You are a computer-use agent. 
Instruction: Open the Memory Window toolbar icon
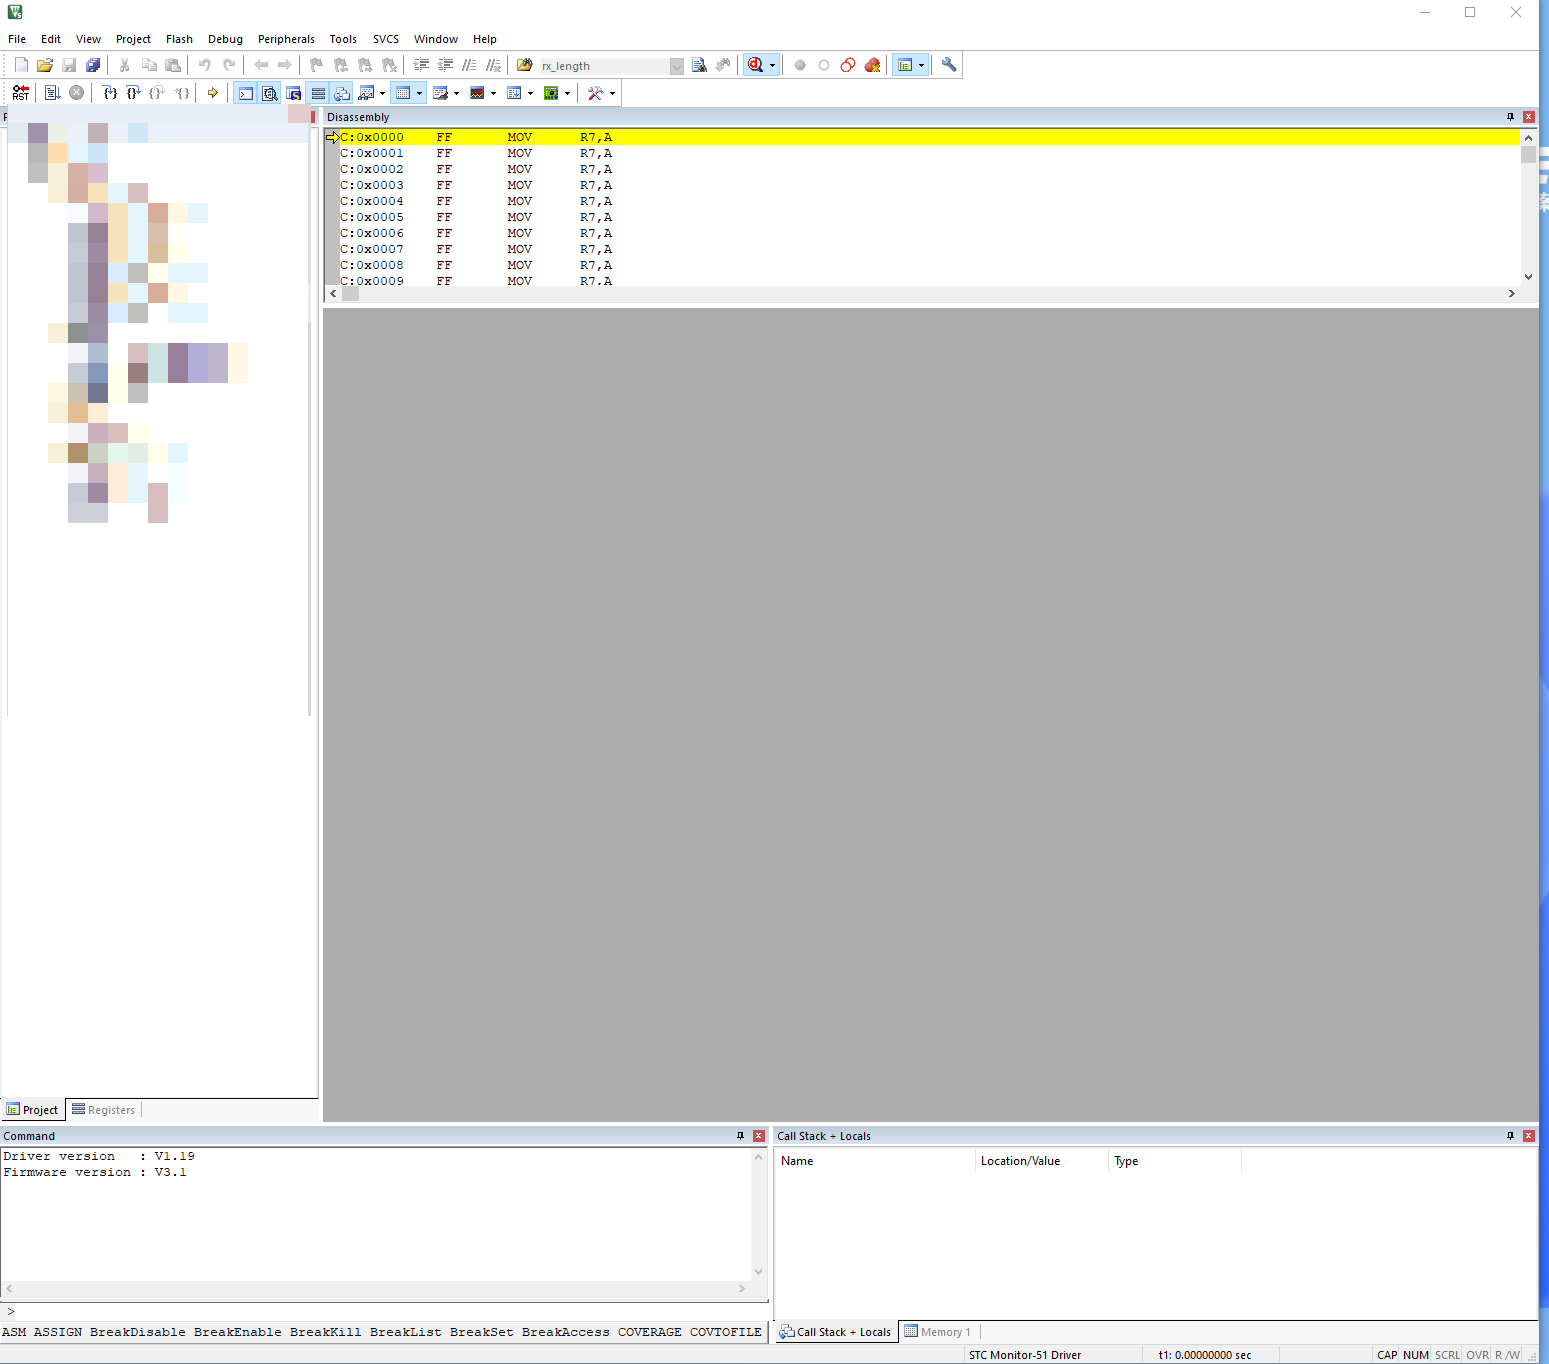(x=403, y=92)
